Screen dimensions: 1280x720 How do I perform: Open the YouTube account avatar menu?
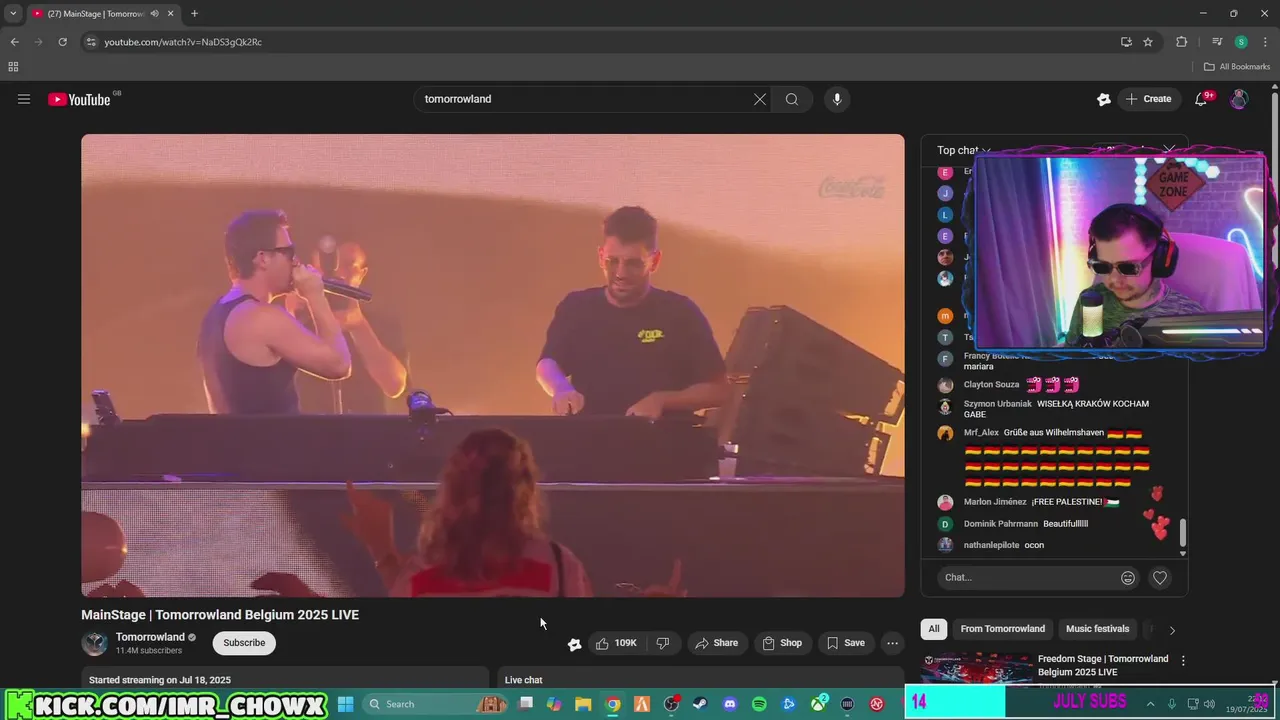[1239, 99]
